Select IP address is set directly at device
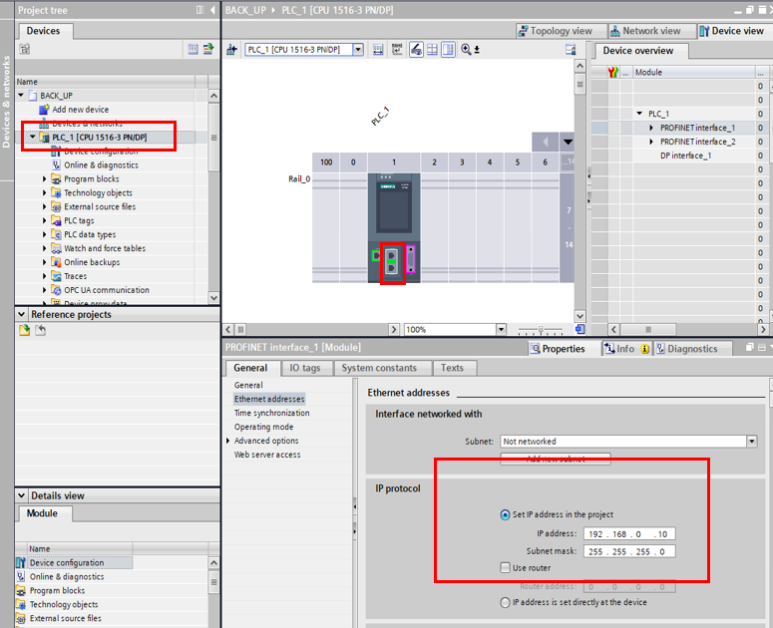 (505, 602)
